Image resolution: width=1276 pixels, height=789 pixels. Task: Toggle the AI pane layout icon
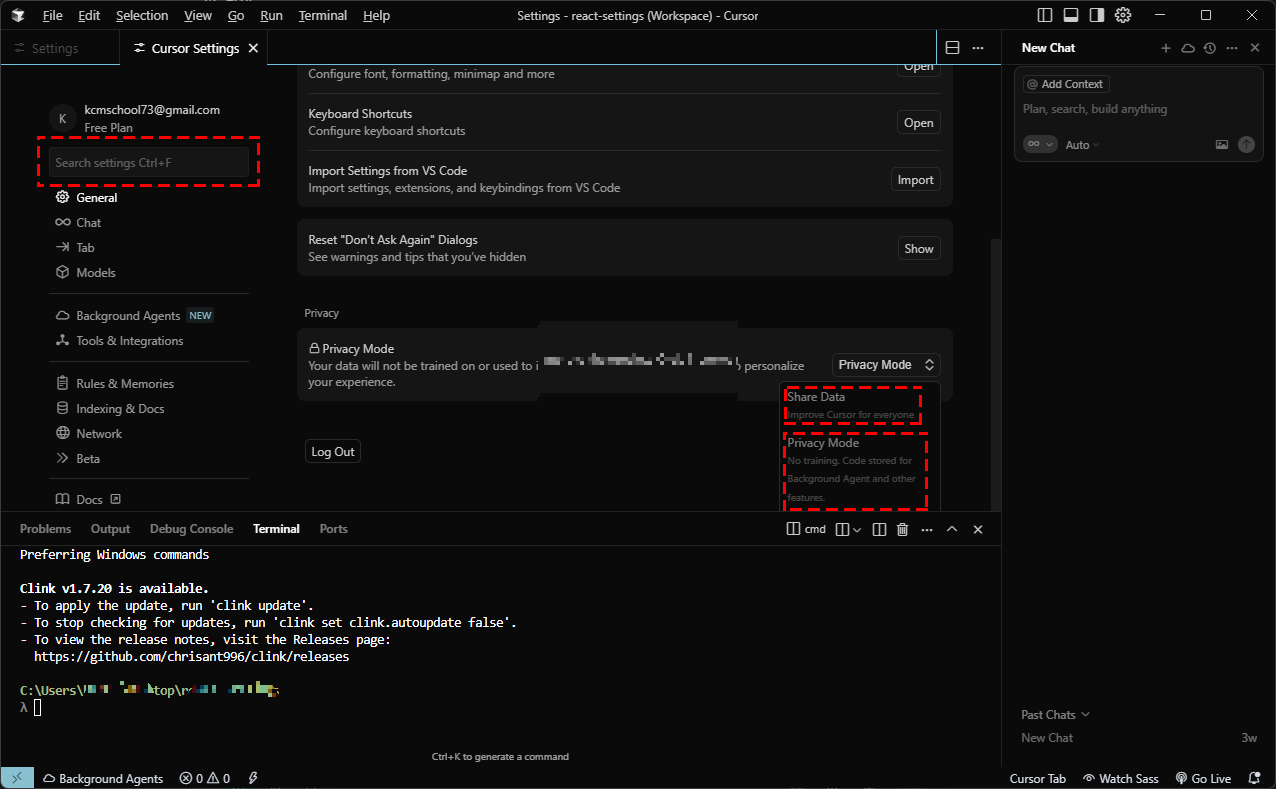pos(1096,15)
